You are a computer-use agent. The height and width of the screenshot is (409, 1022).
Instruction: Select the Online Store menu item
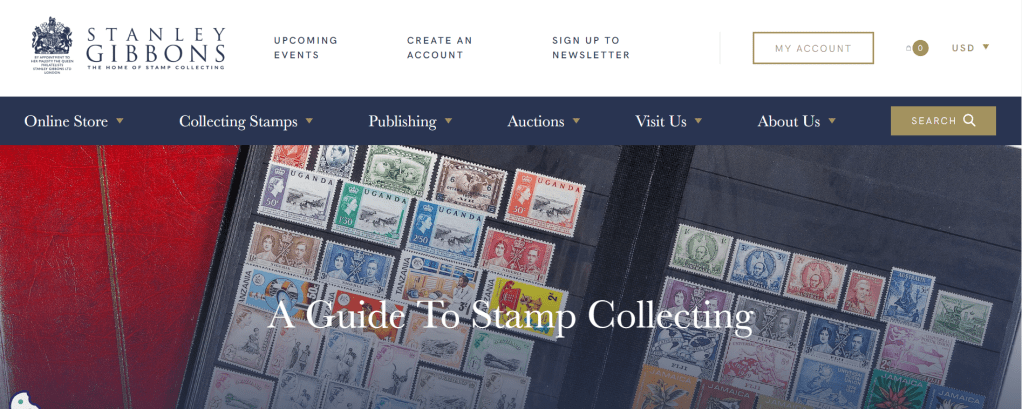[66, 121]
